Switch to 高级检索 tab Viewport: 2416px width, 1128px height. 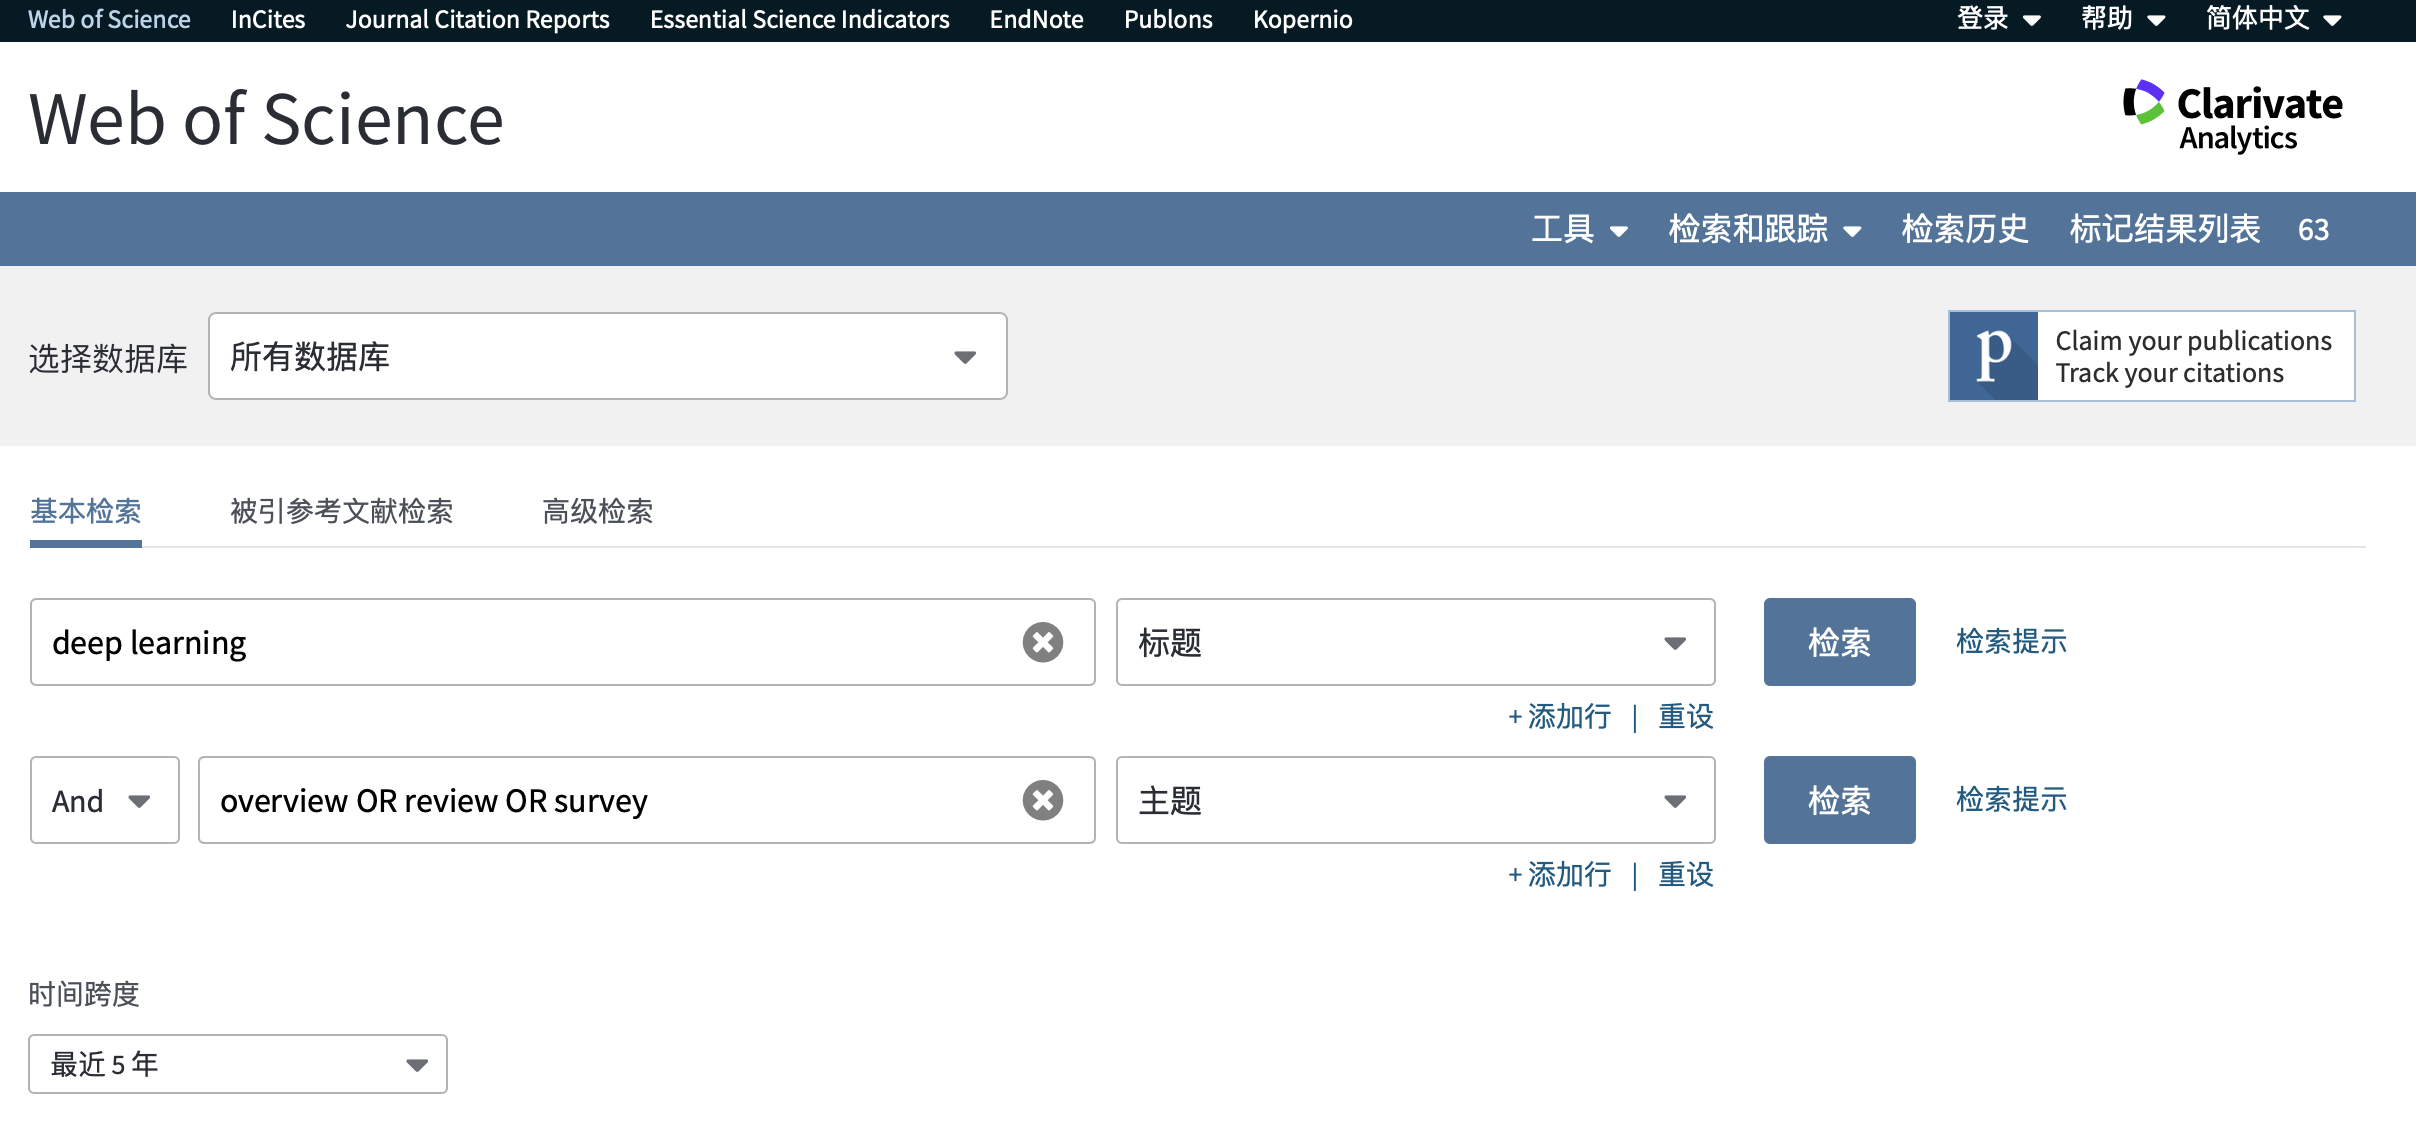[x=597, y=512]
